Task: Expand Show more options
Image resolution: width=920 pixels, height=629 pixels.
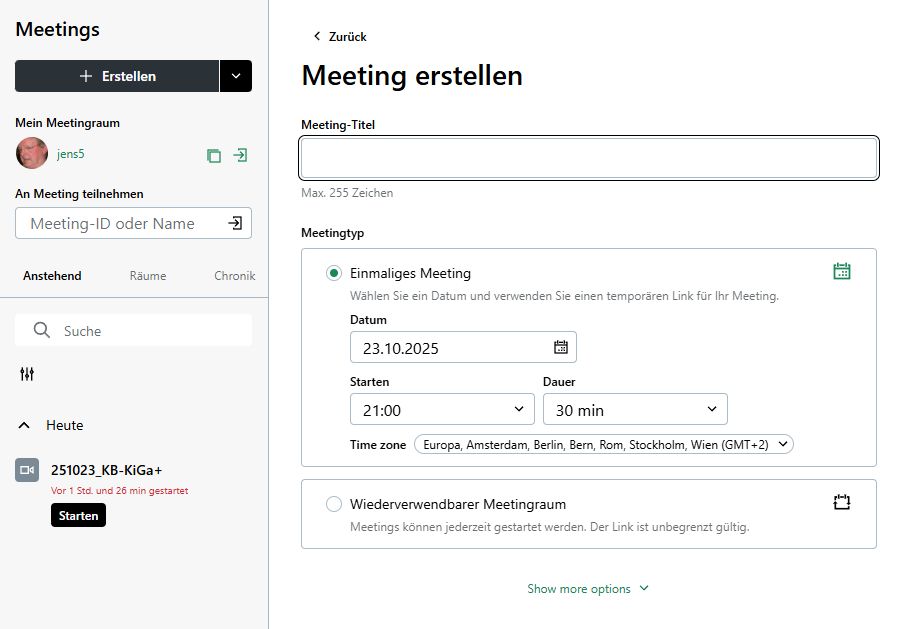Action: [x=588, y=588]
